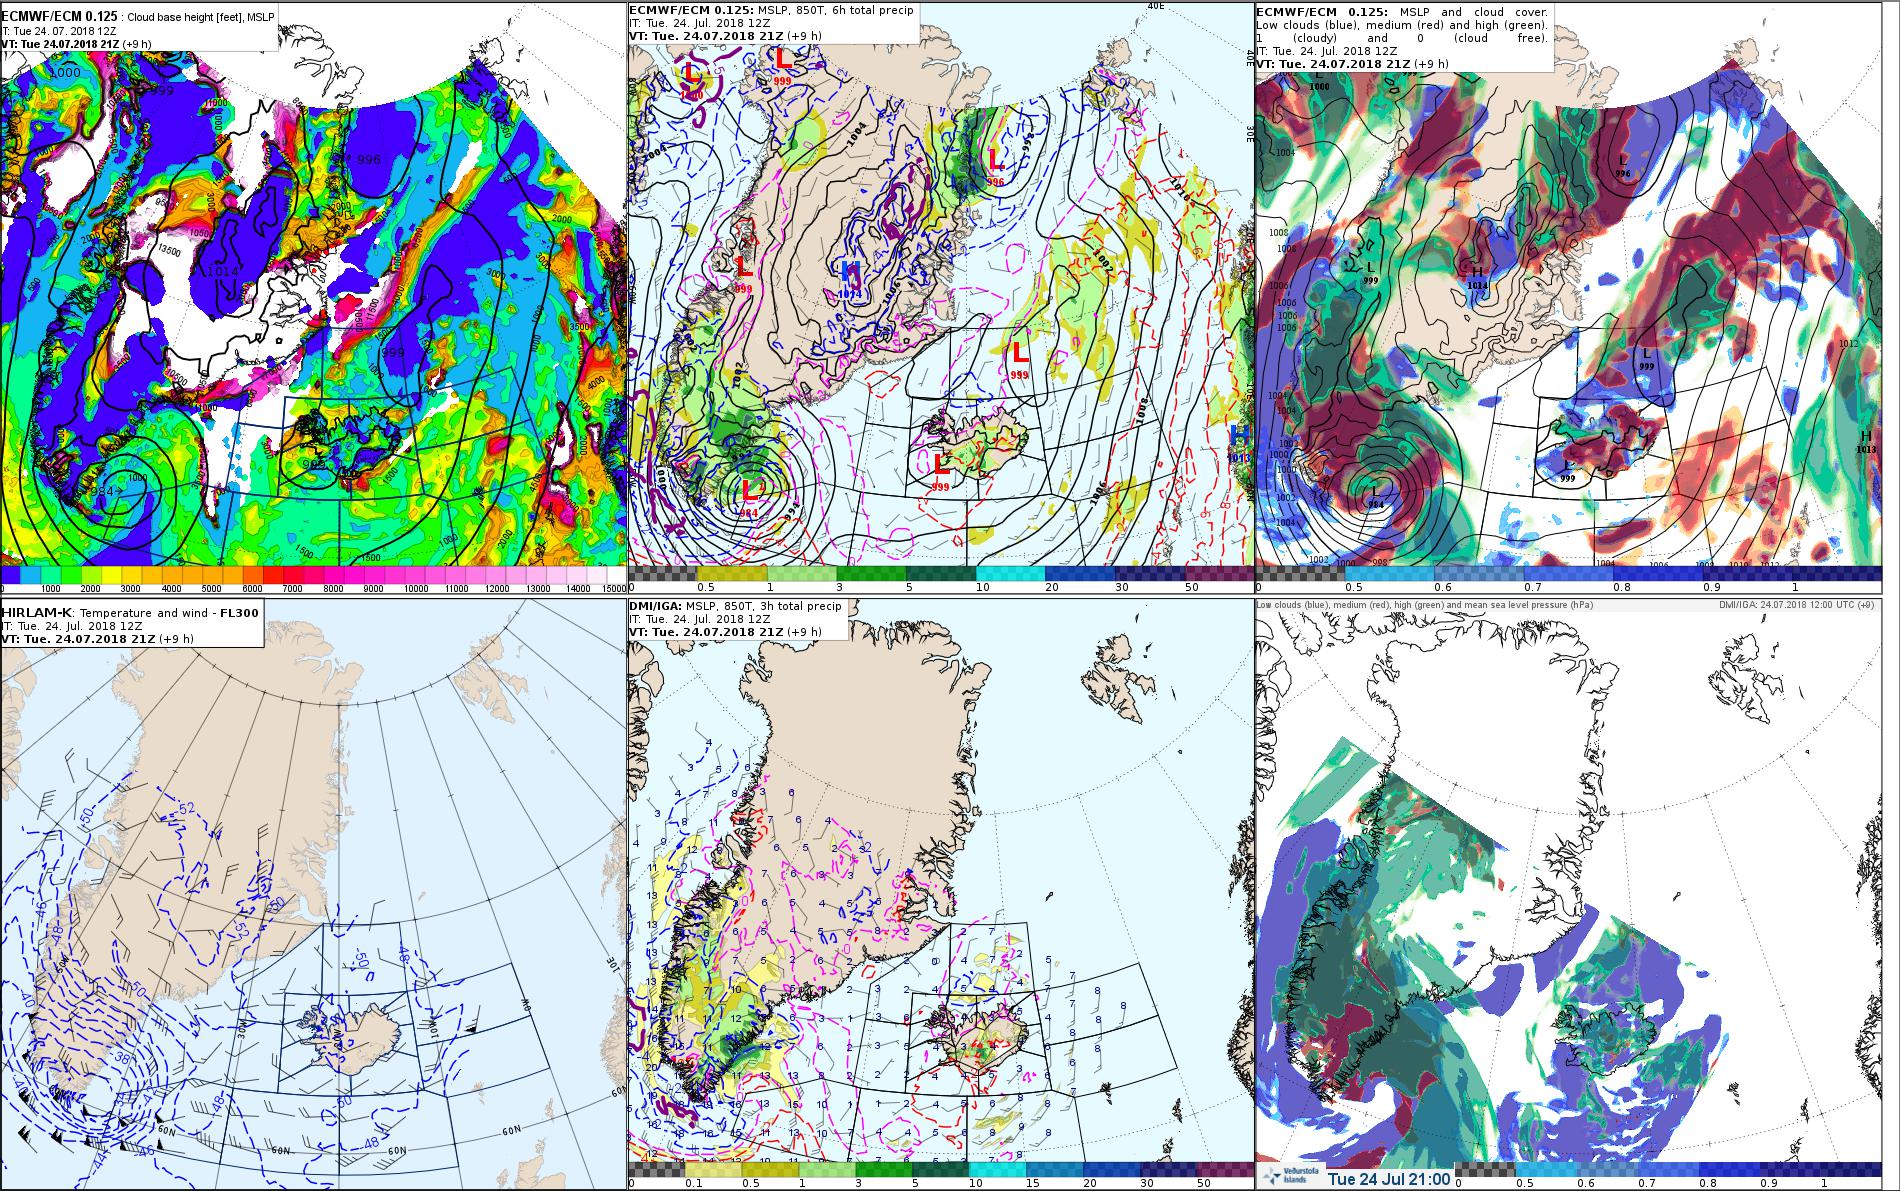Open the DMI/IGA 3h total precip map panel

click(x=941, y=895)
